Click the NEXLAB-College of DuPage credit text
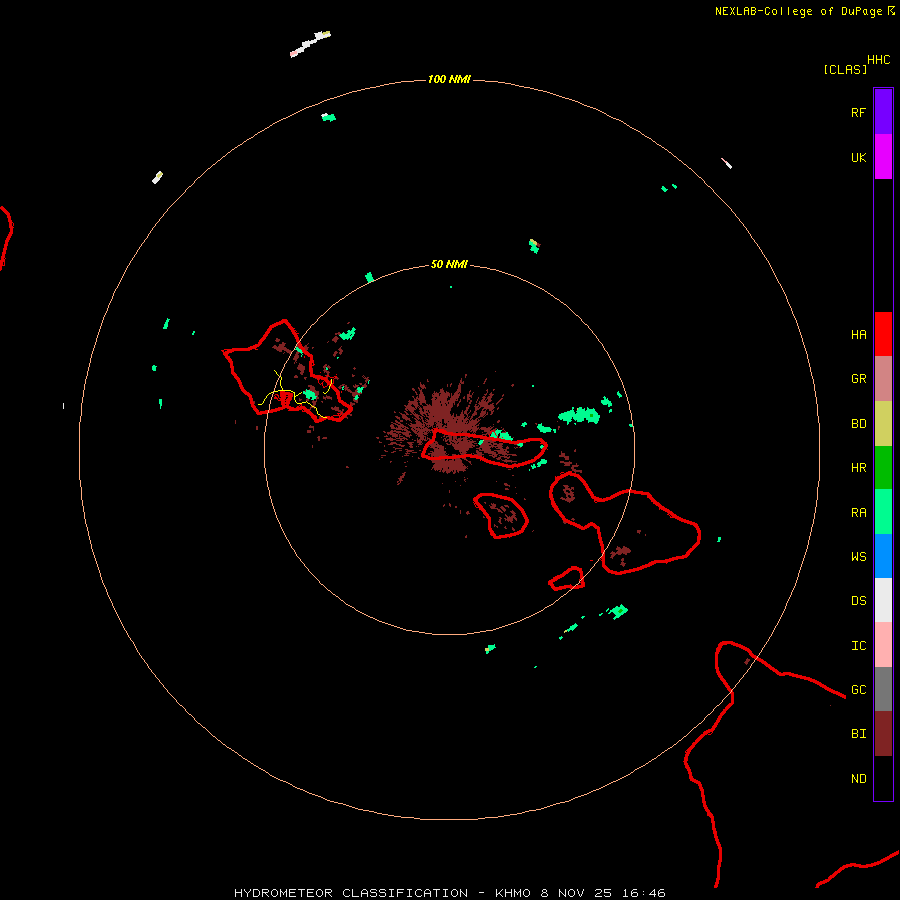This screenshot has height=900, width=900. 798,11
